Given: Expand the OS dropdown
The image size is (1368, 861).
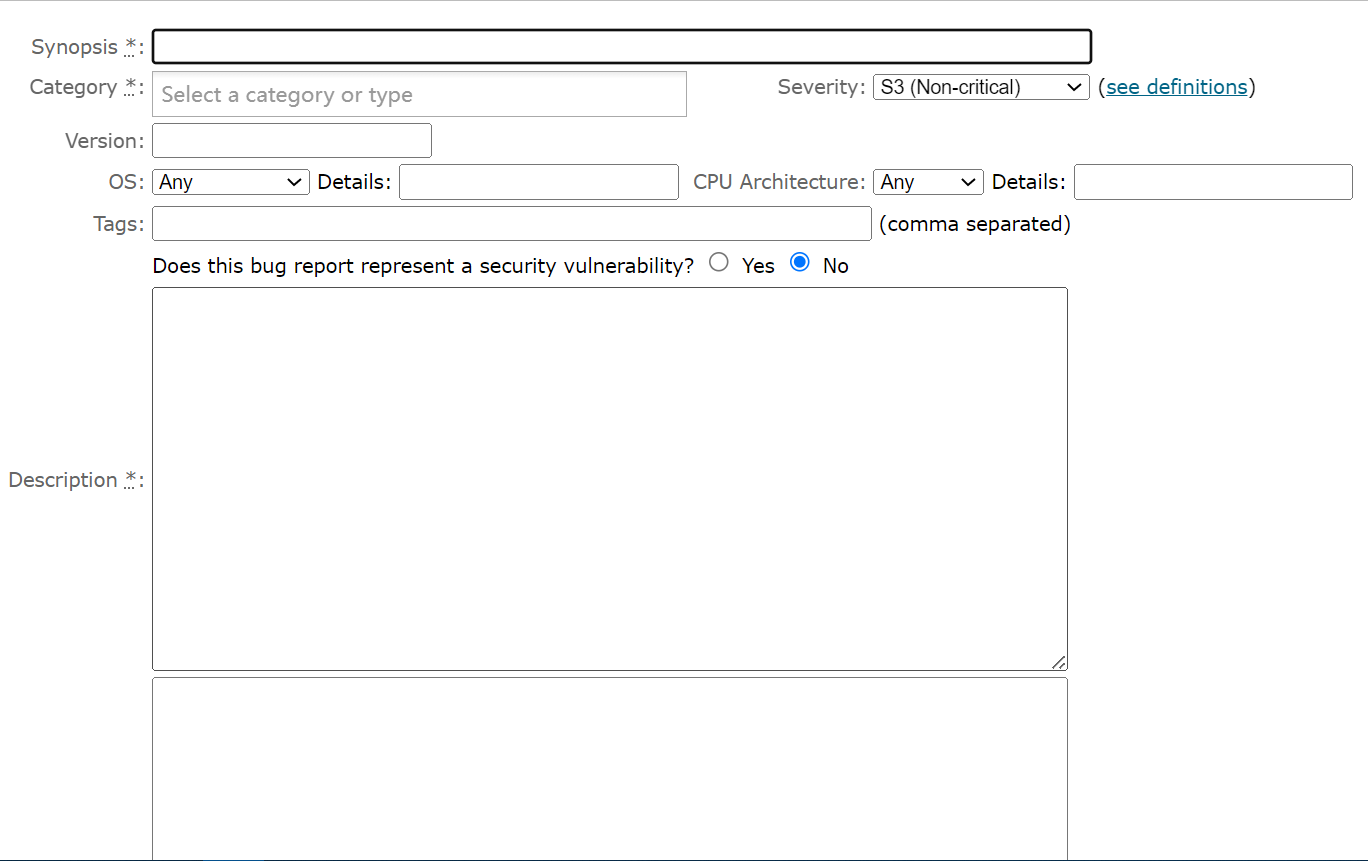Looking at the screenshot, I should pos(231,182).
